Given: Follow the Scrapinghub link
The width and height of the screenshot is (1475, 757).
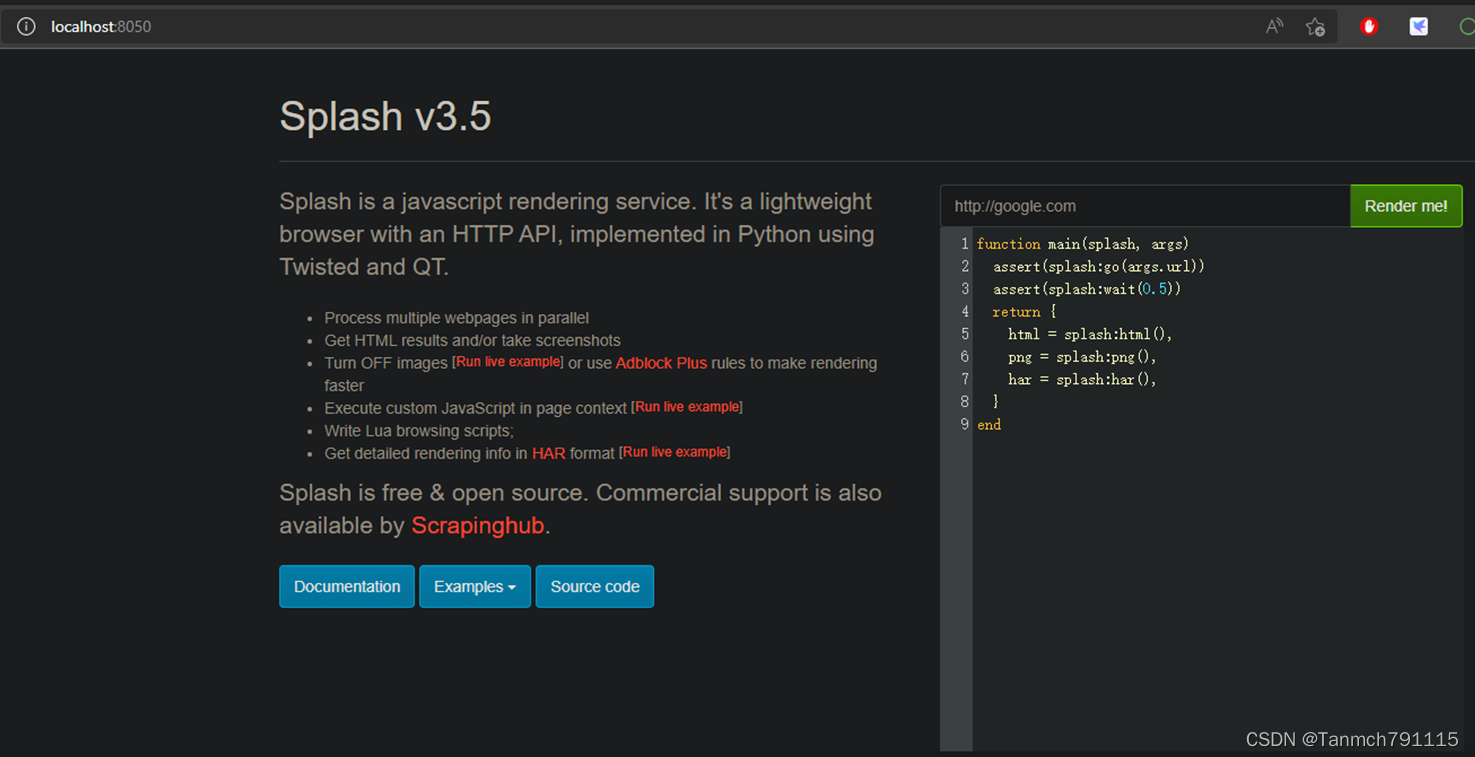Looking at the screenshot, I should pos(478,526).
